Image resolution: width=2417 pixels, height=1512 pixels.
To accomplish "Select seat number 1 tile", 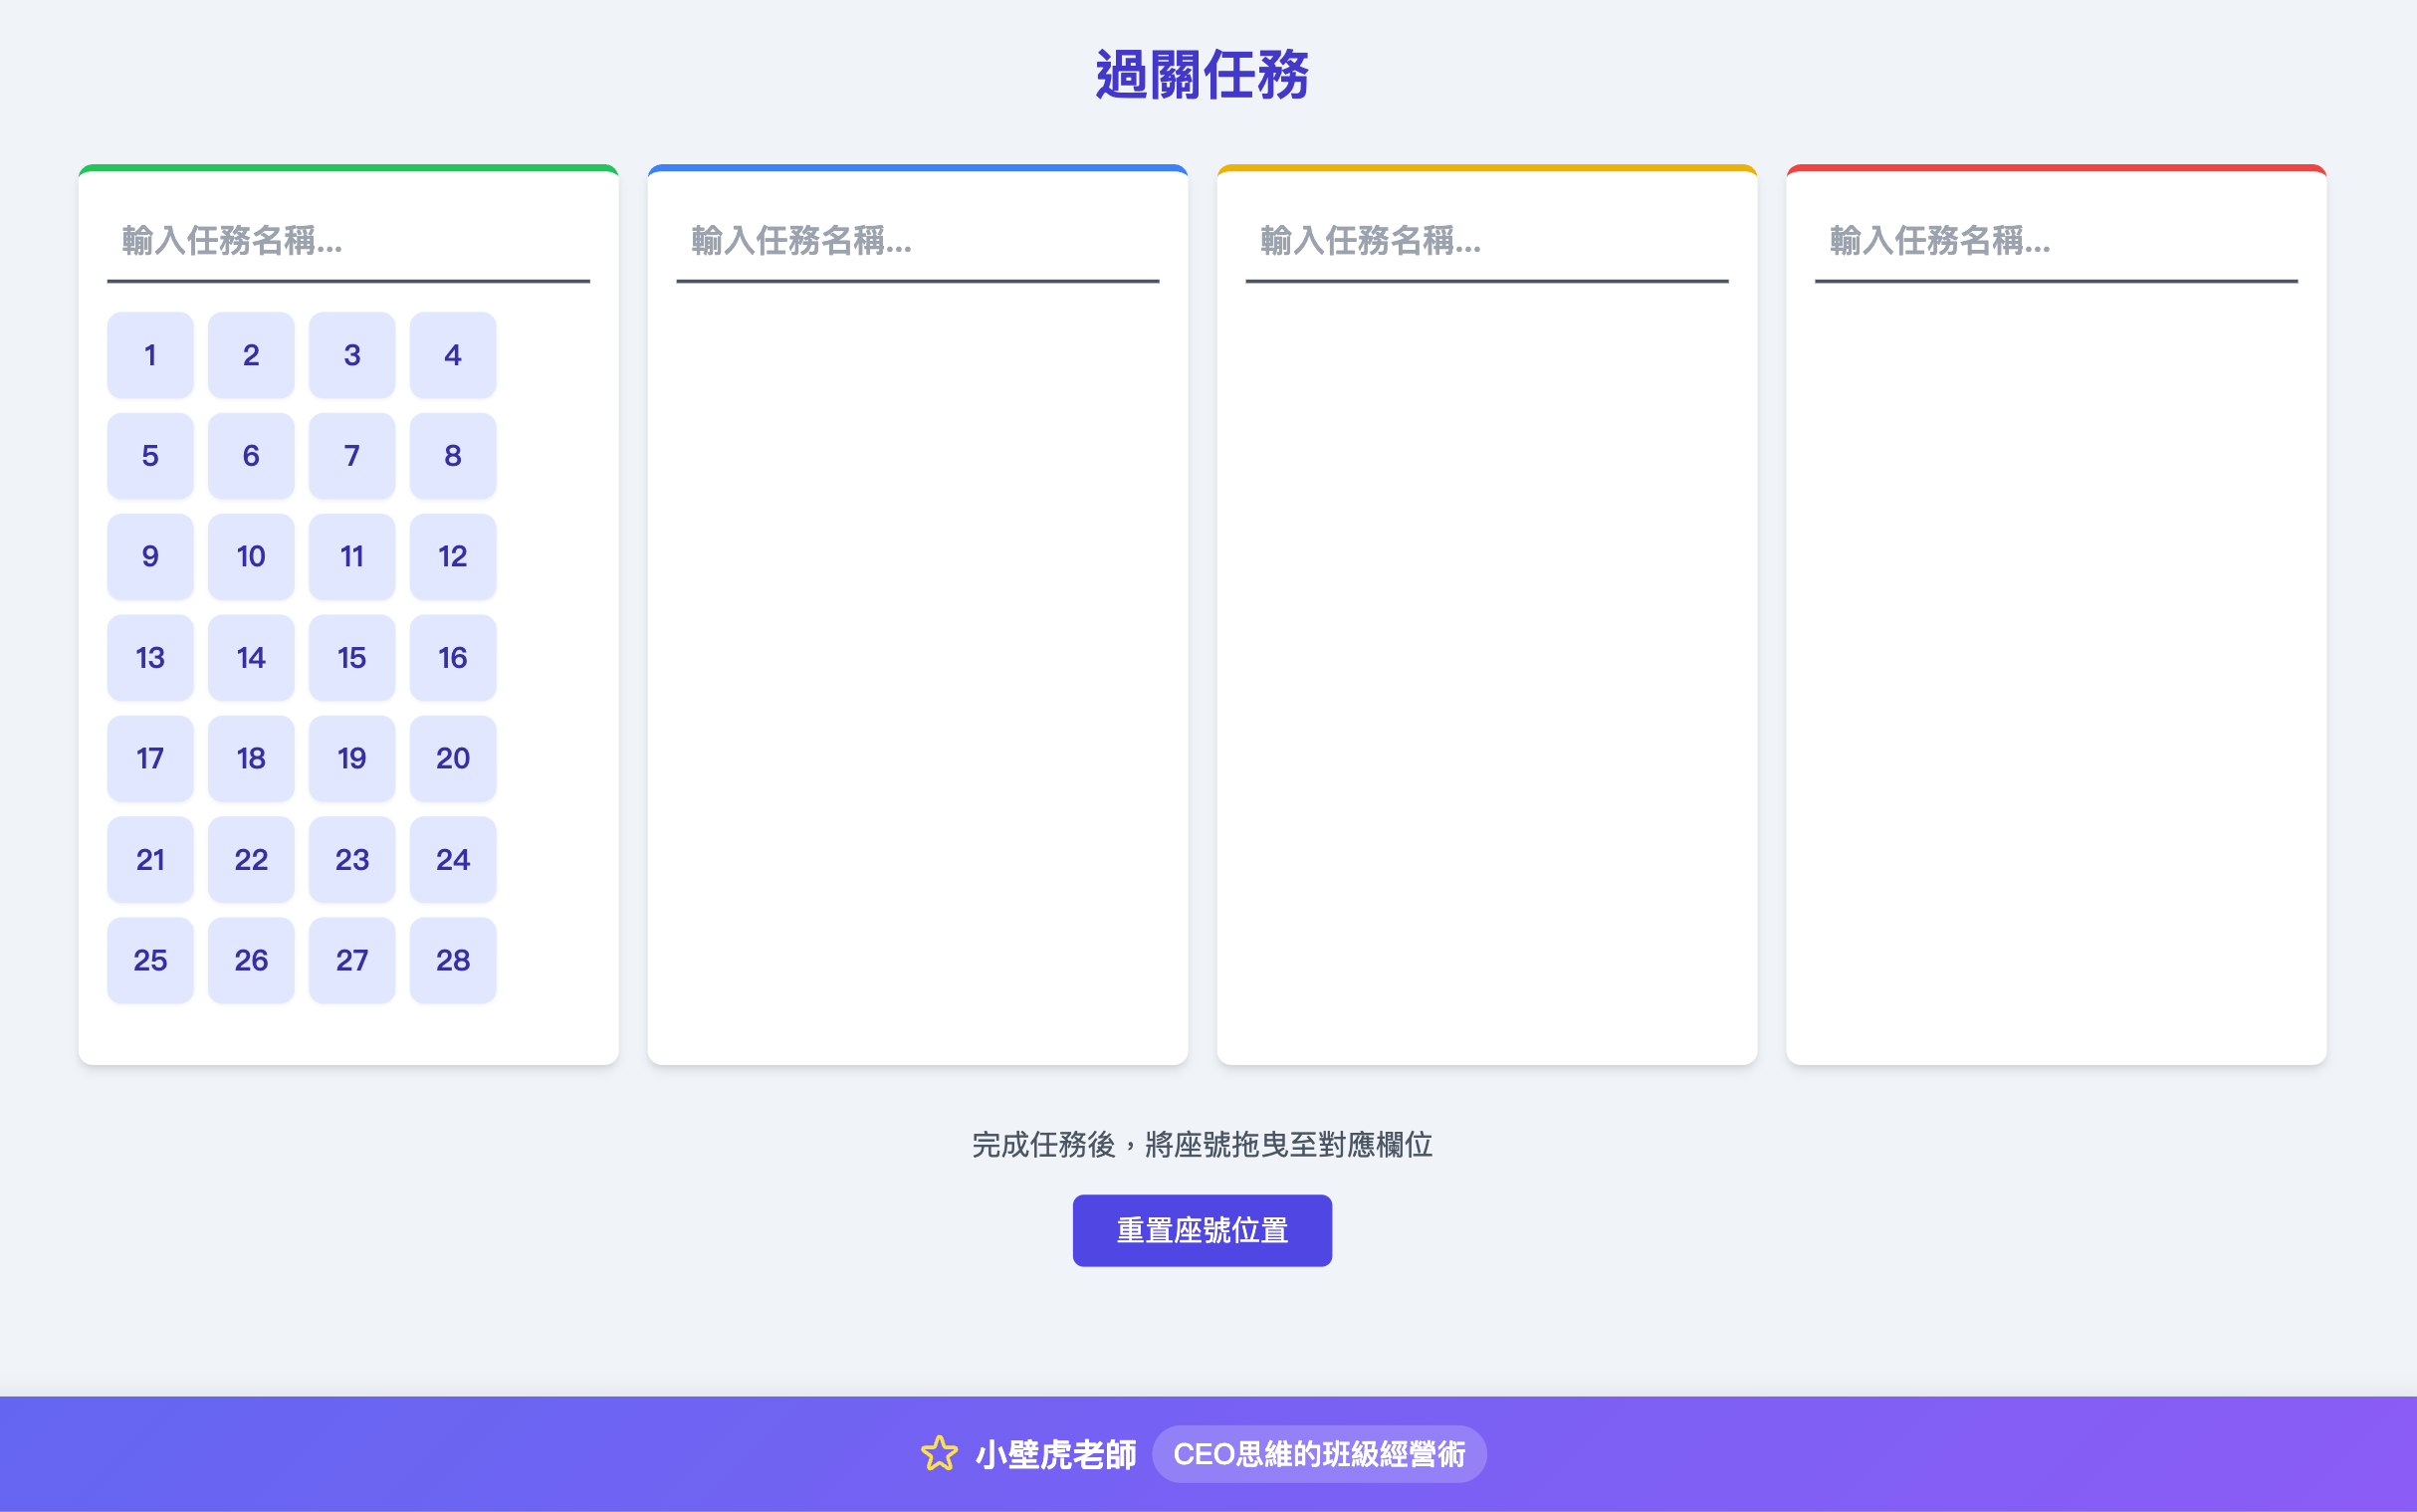I will (x=150, y=355).
